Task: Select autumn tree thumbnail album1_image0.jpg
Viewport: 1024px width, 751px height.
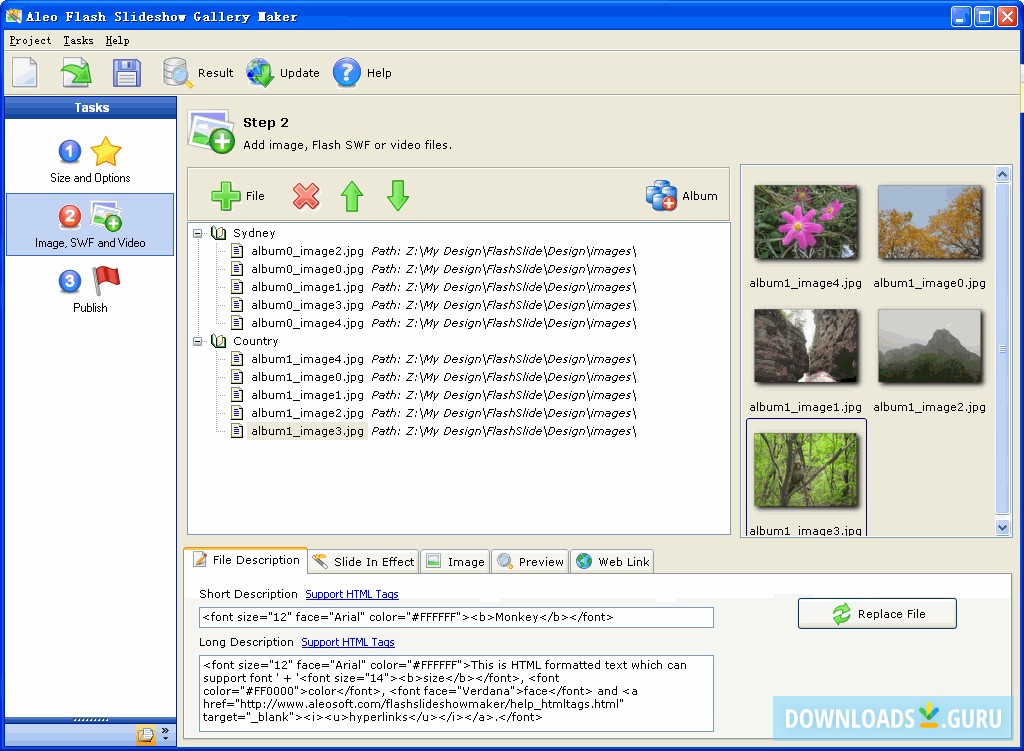Action: [930, 222]
